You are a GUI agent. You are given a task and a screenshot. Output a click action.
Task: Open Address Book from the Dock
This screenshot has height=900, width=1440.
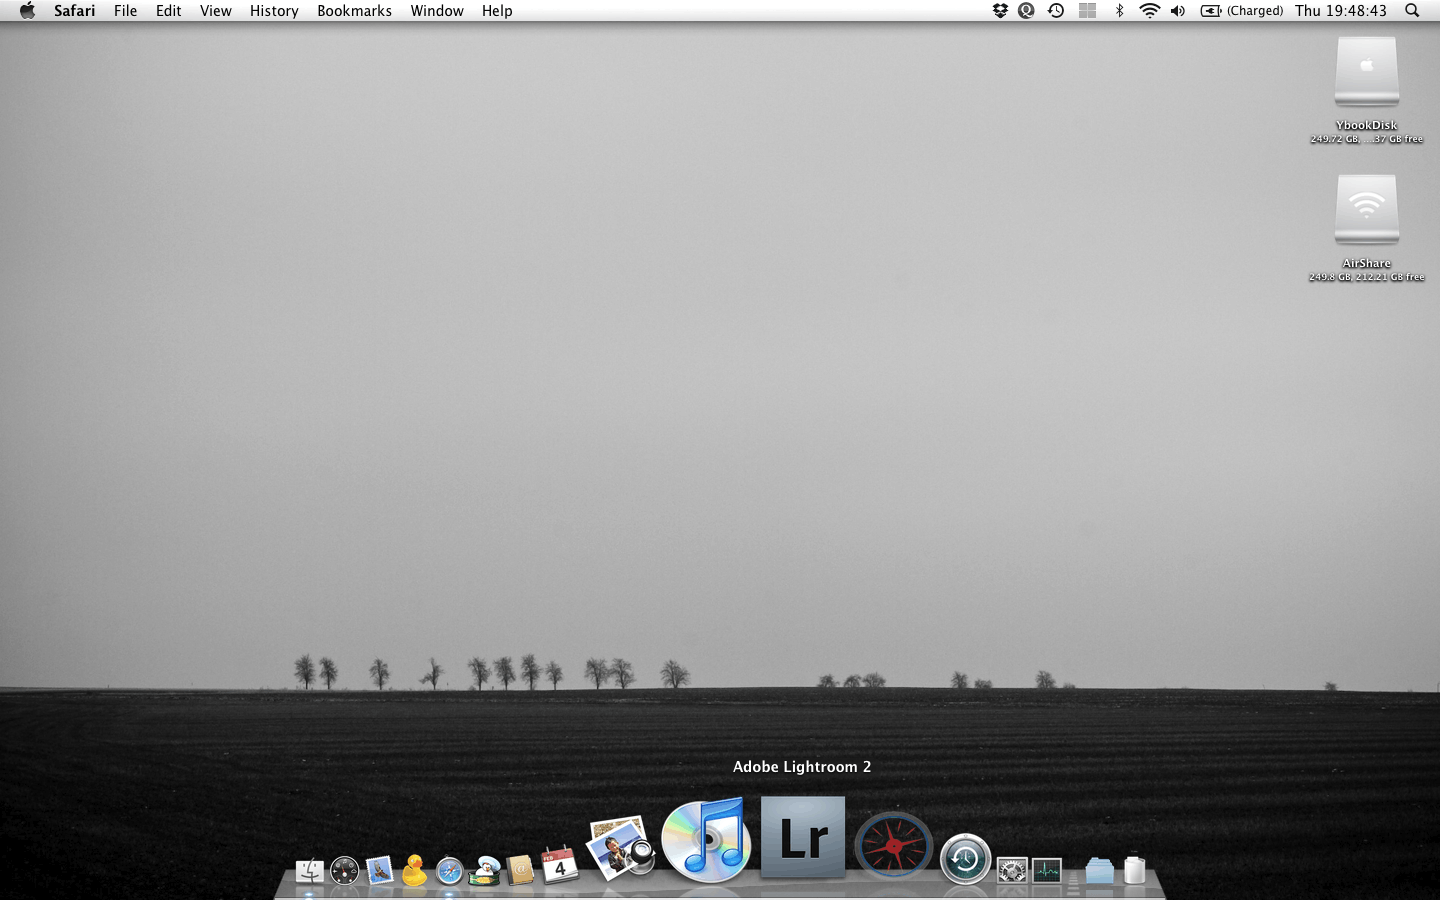[520, 871]
